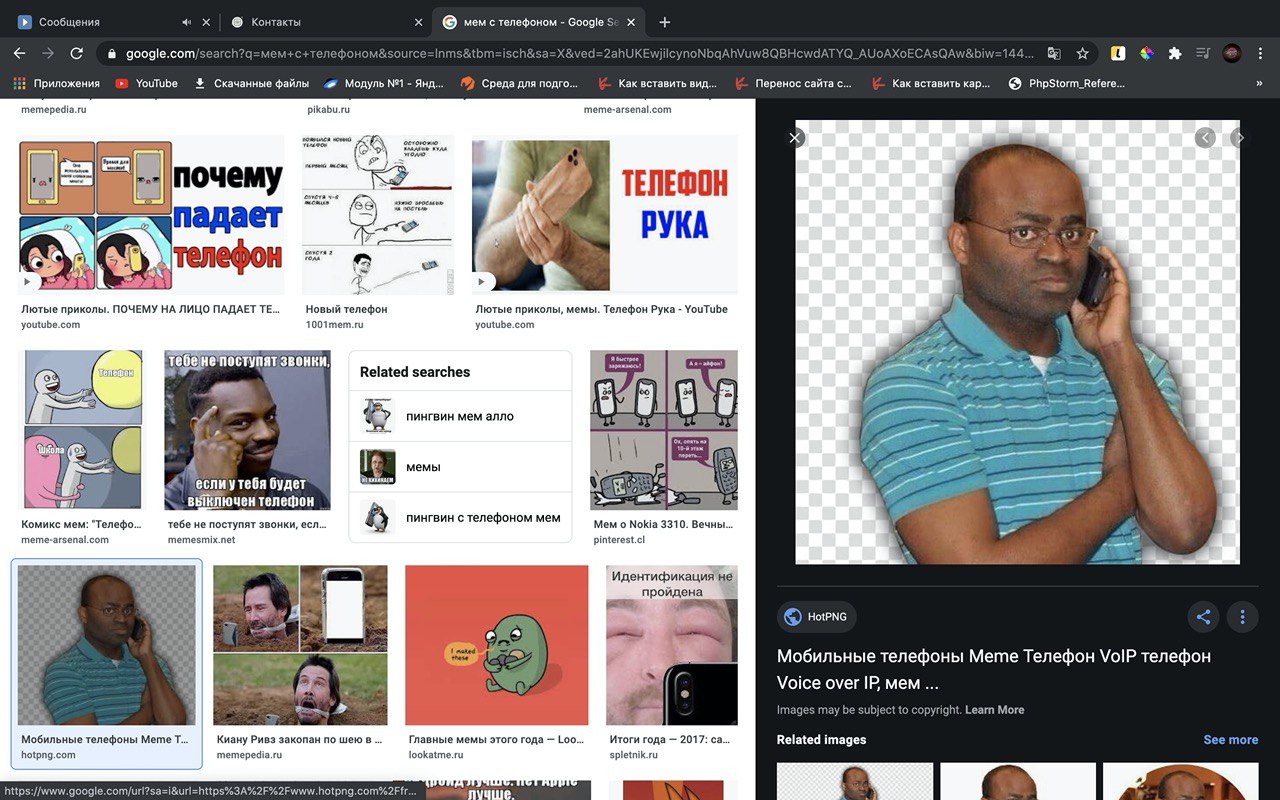This screenshot has width=1280, height=800.
Task: Open the Приложения bookmark
Action: 56,84
